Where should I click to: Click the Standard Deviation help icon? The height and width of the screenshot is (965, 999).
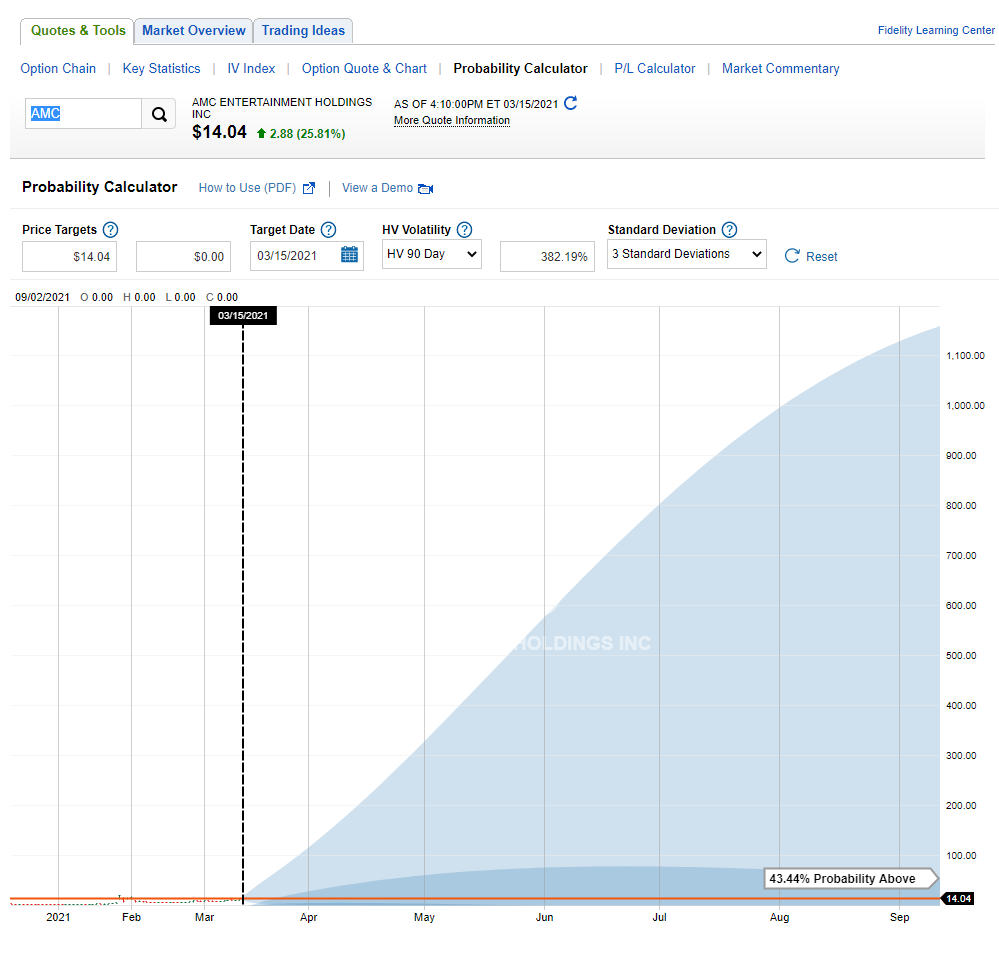pyautogui.click(x=729, y=230)
